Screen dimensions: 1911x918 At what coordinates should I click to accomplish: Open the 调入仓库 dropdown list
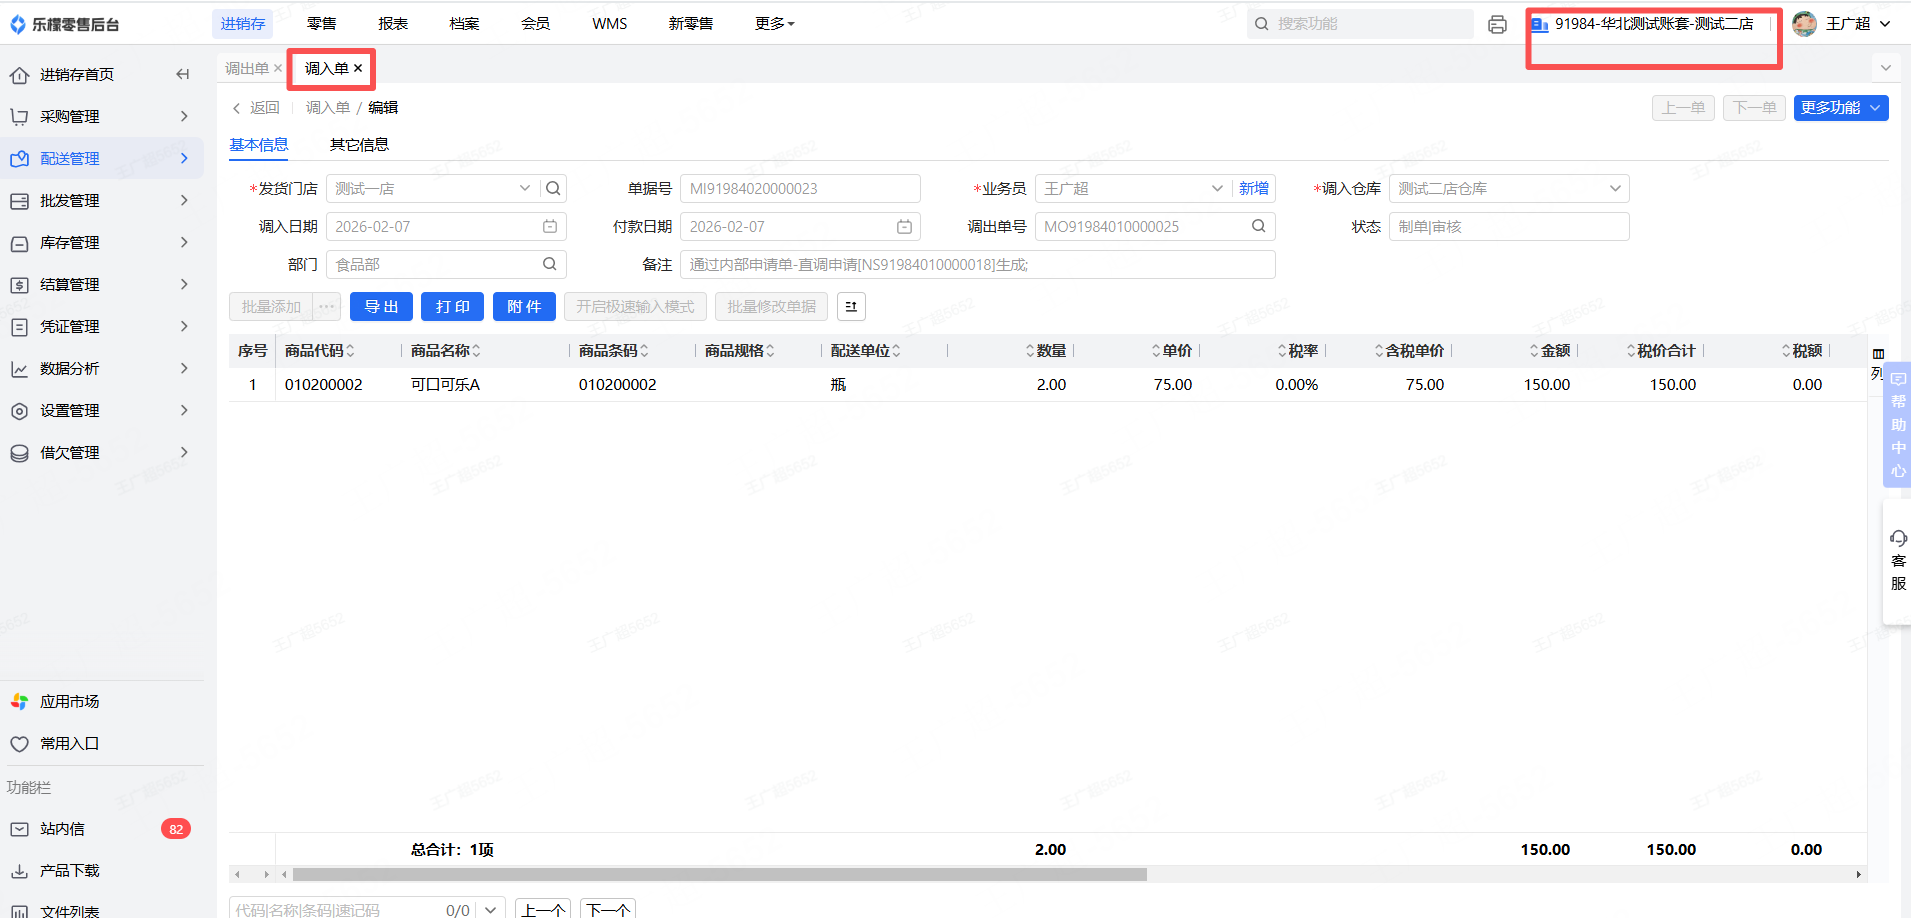[1614, 189]
